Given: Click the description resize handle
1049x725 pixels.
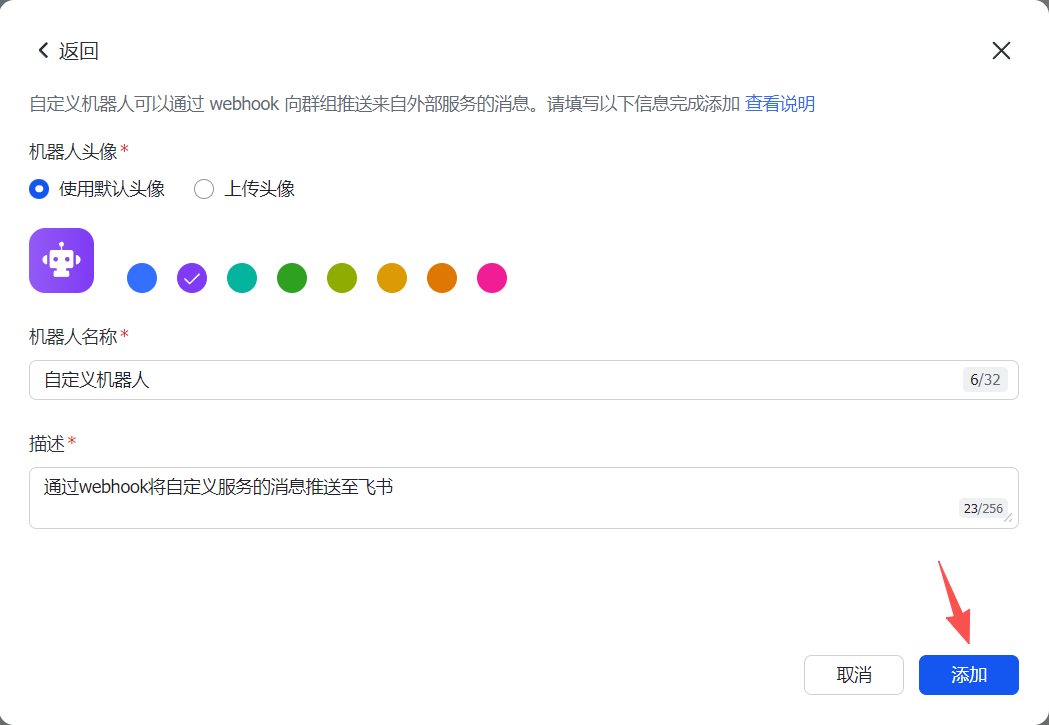Looking at the screenshot, I should point(1008,517).
